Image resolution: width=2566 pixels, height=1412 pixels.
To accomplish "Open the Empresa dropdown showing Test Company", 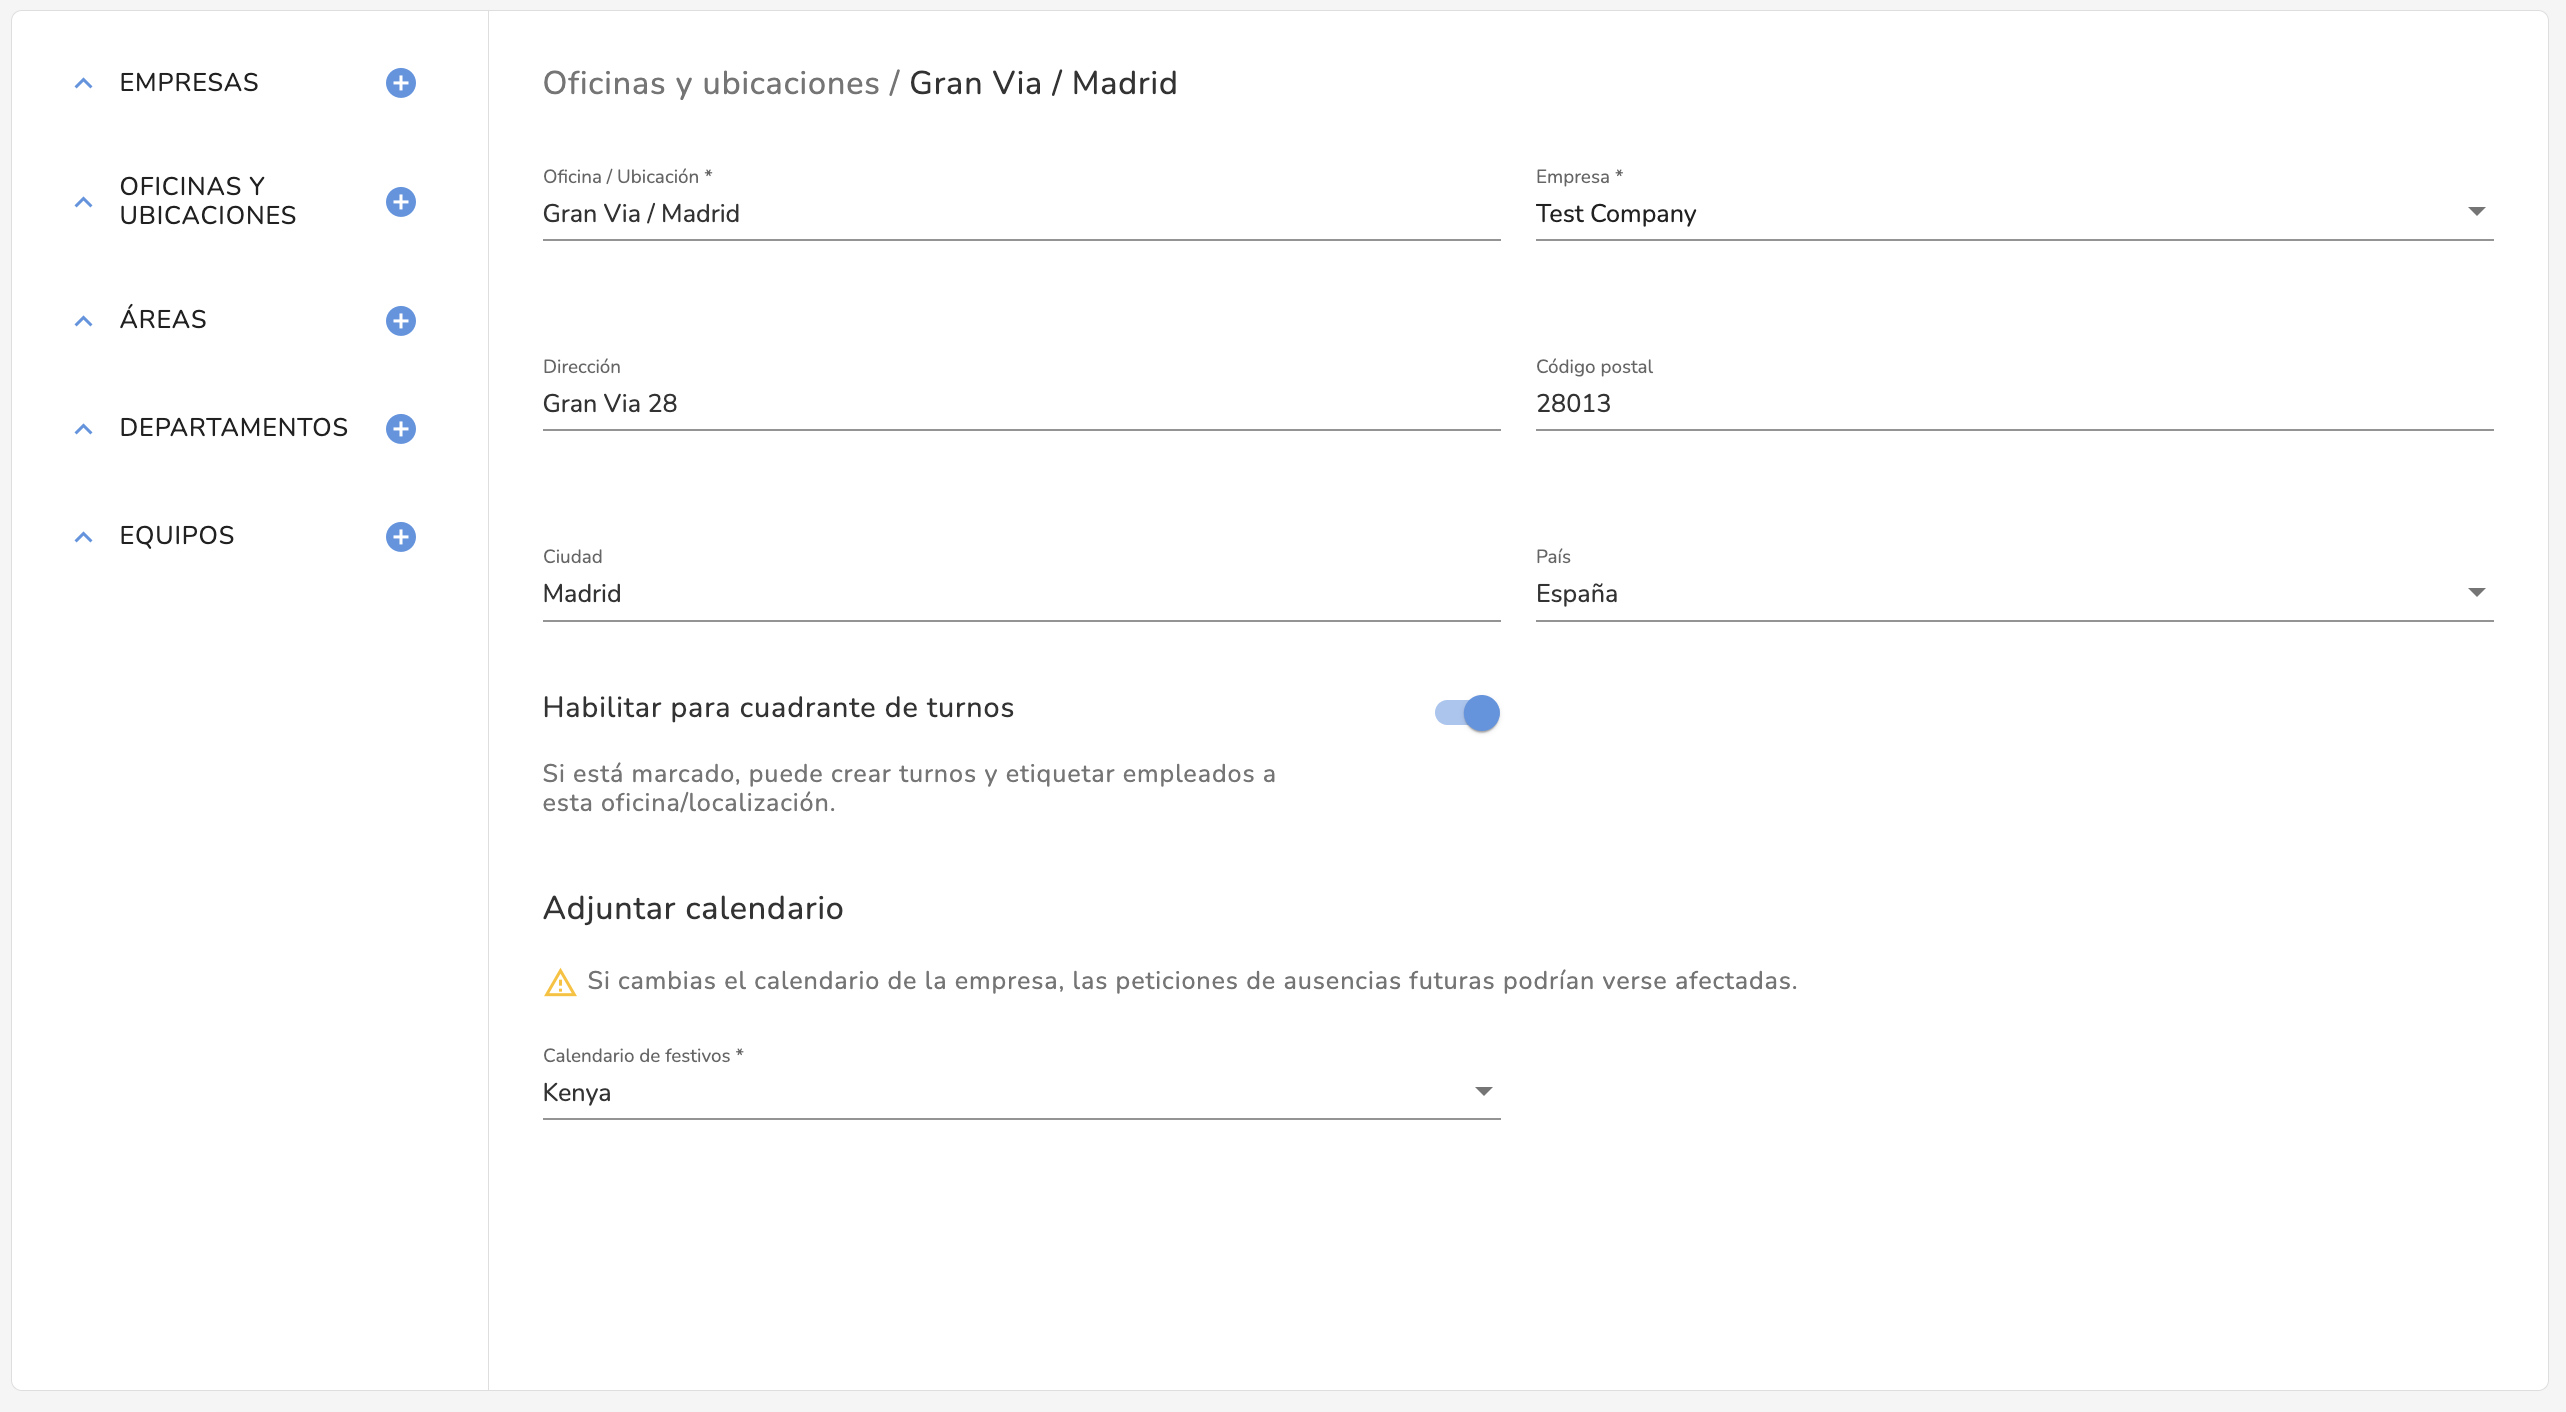I will pos(2013,214).
